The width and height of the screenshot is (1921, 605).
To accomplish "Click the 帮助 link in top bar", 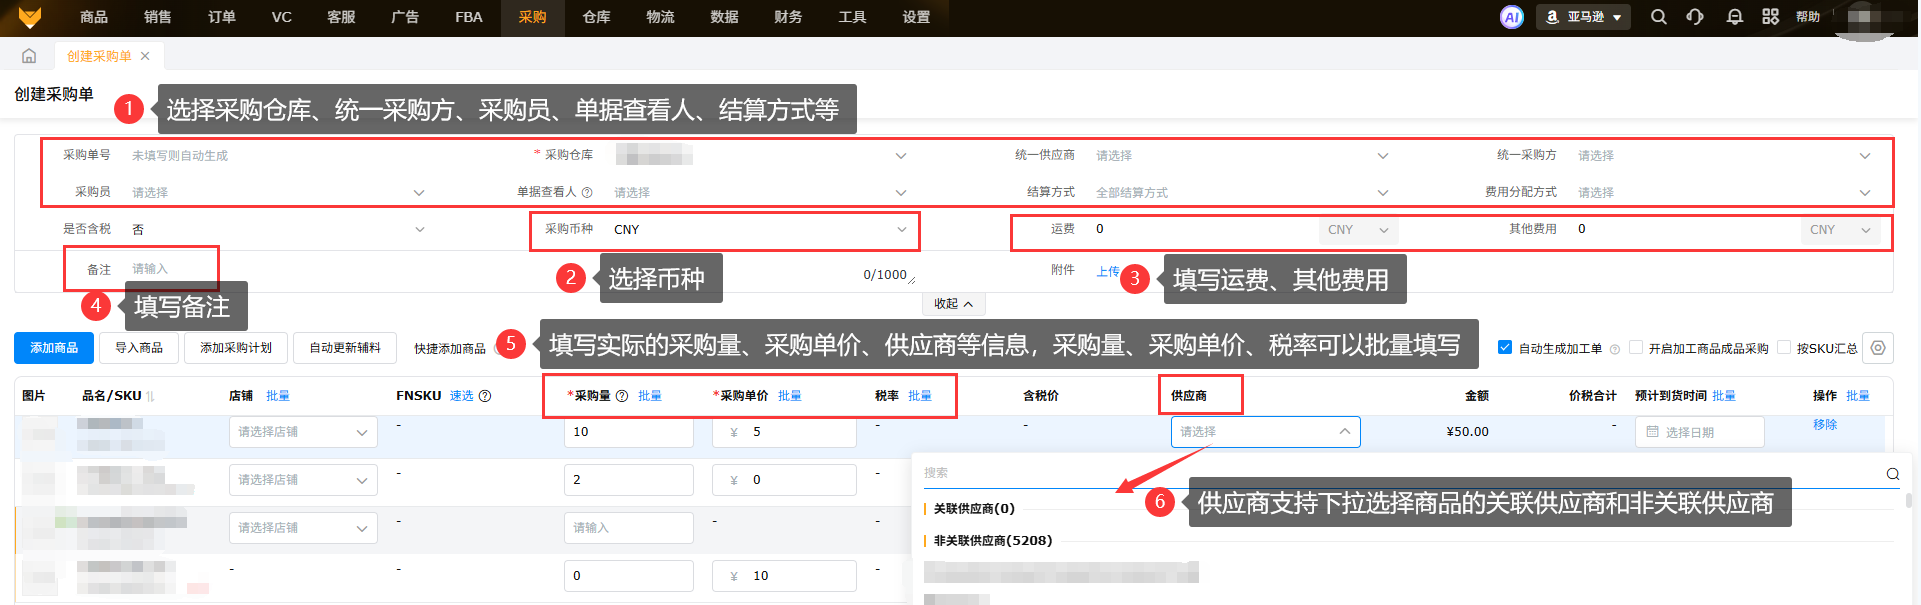I will coord(1808,17).
